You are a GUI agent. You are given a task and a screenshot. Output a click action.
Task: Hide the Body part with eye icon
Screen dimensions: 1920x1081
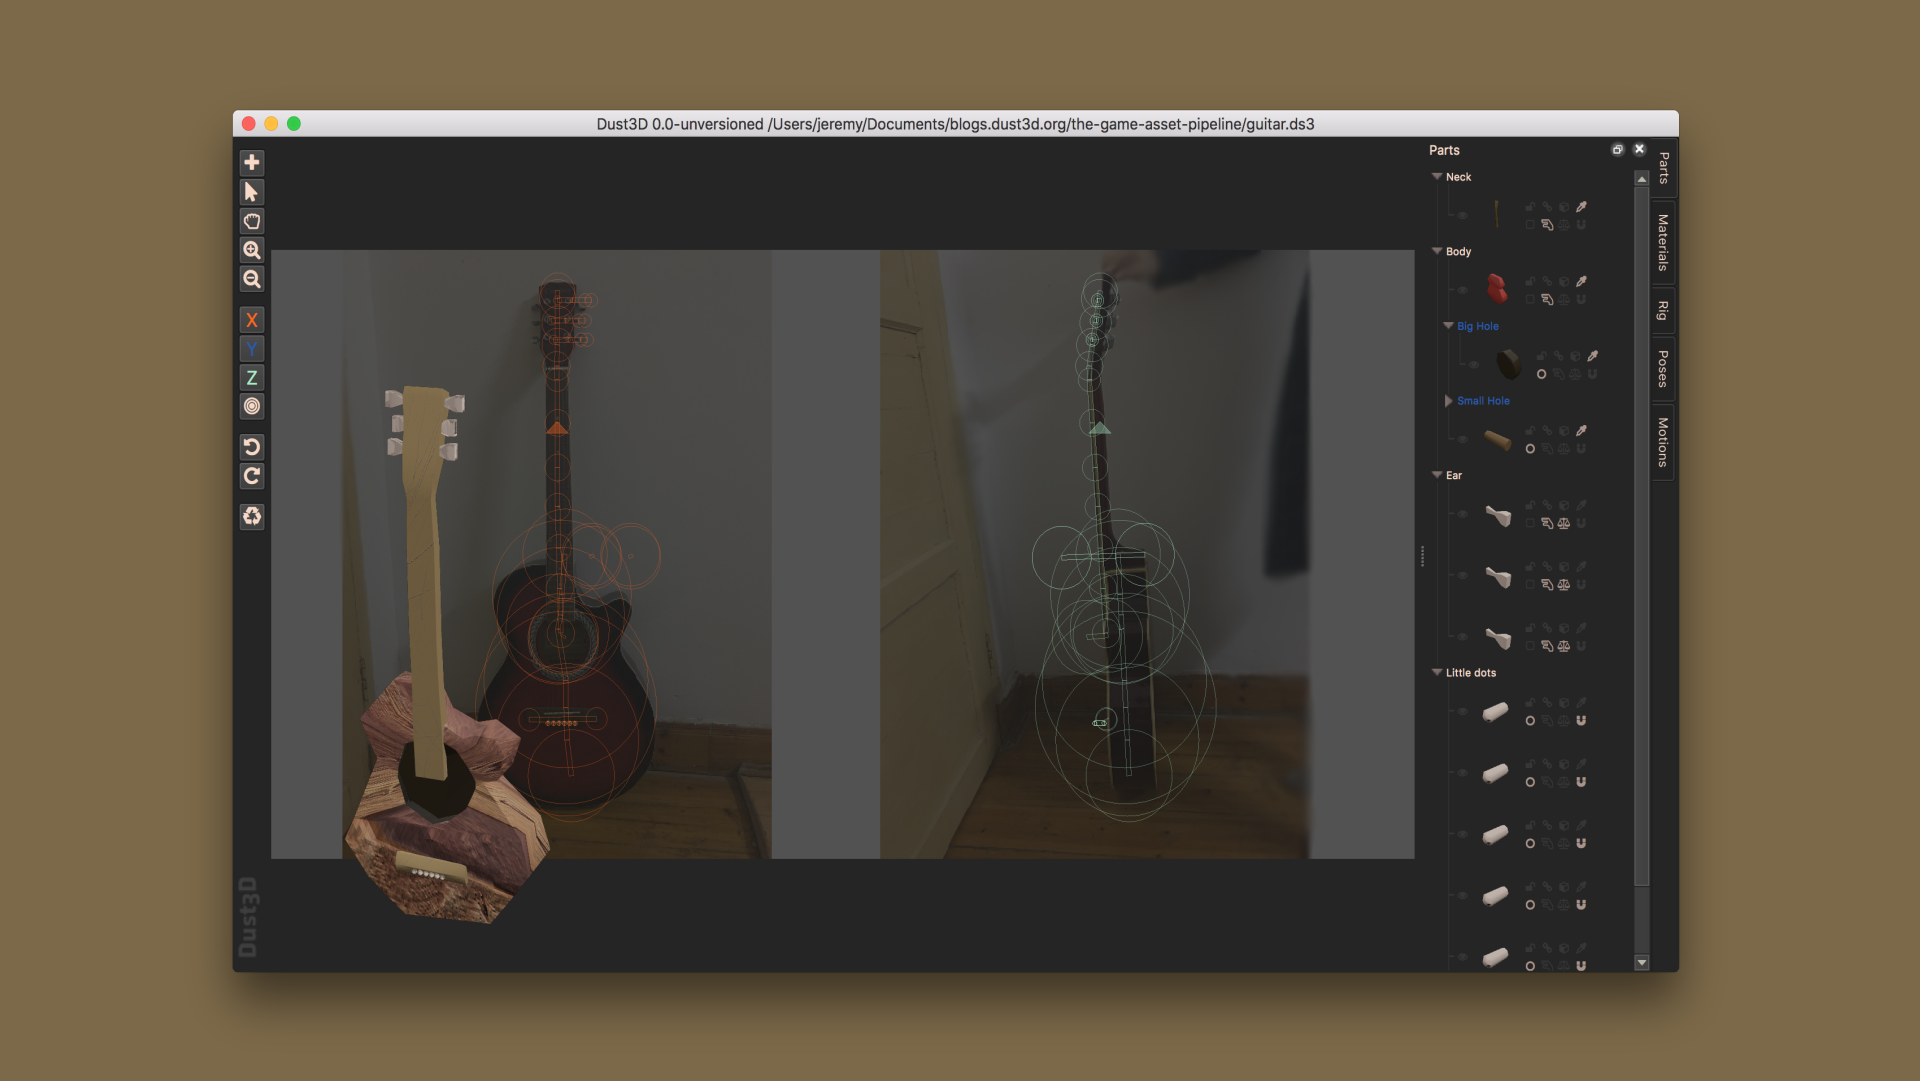[x=1462, y=290]
